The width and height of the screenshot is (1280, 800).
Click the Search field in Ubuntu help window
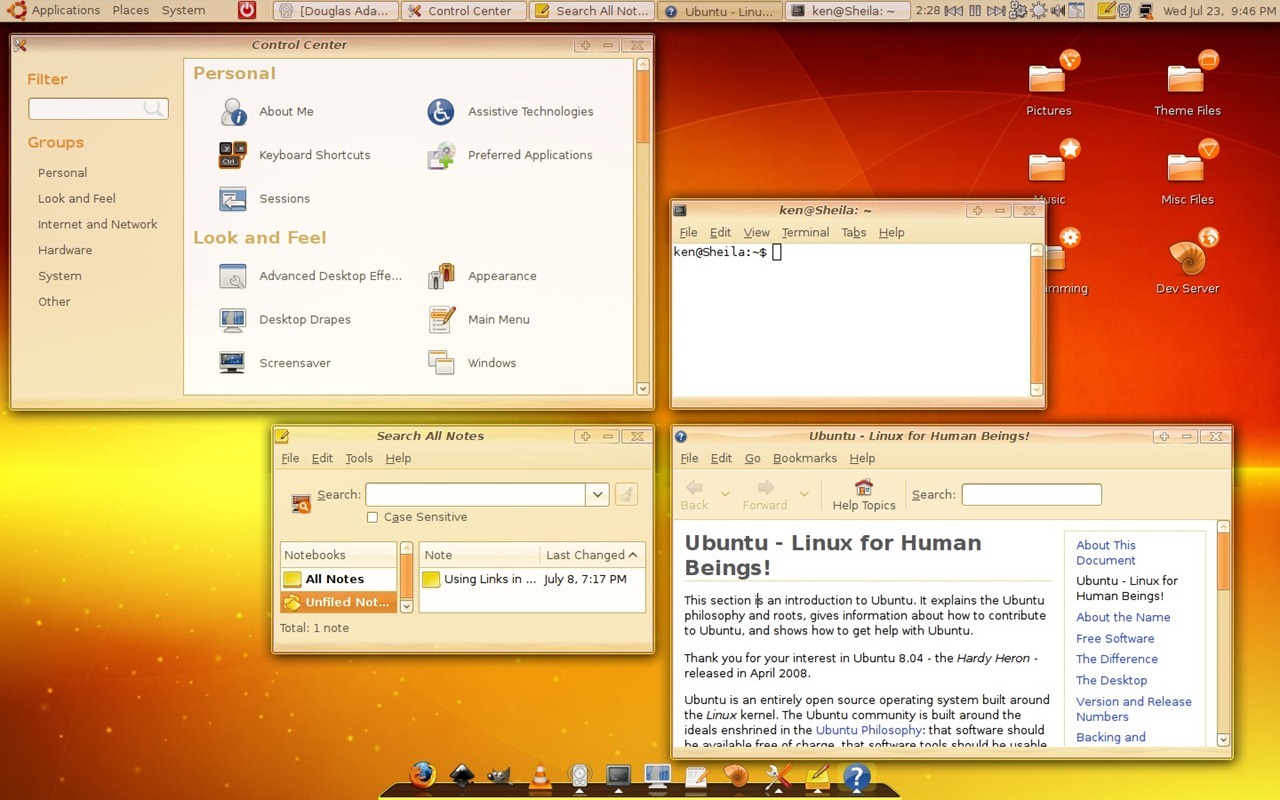(1031, 494)
